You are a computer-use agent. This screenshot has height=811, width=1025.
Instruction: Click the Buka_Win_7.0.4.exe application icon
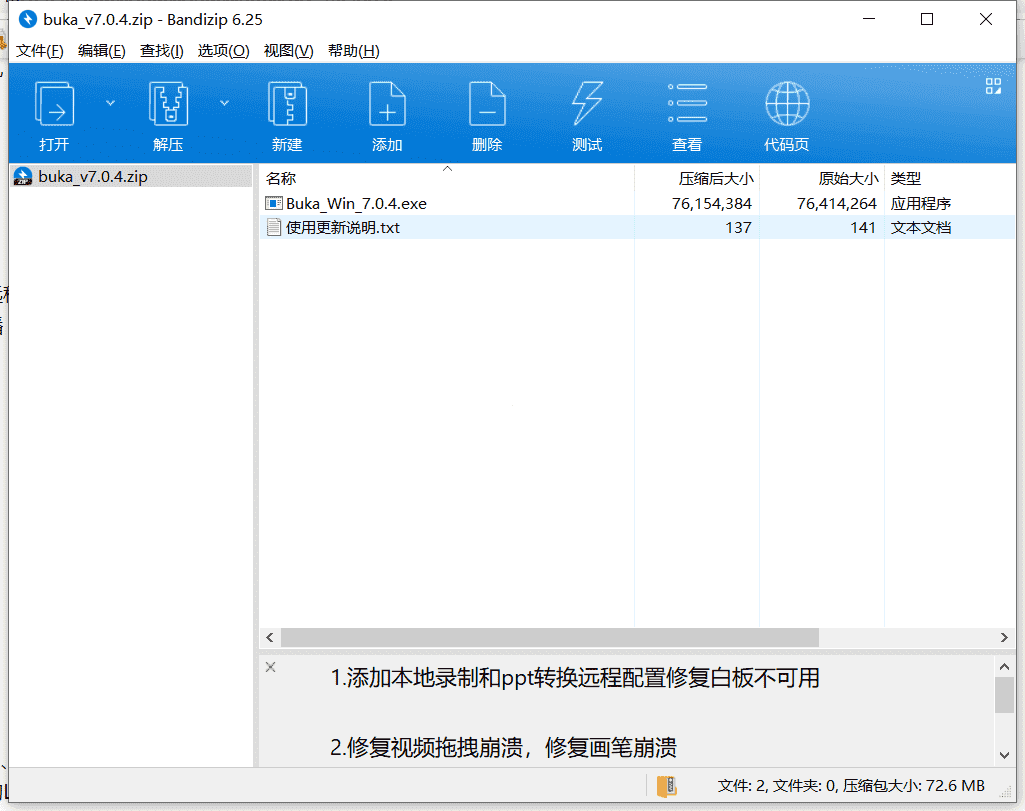tap(274, 203)
